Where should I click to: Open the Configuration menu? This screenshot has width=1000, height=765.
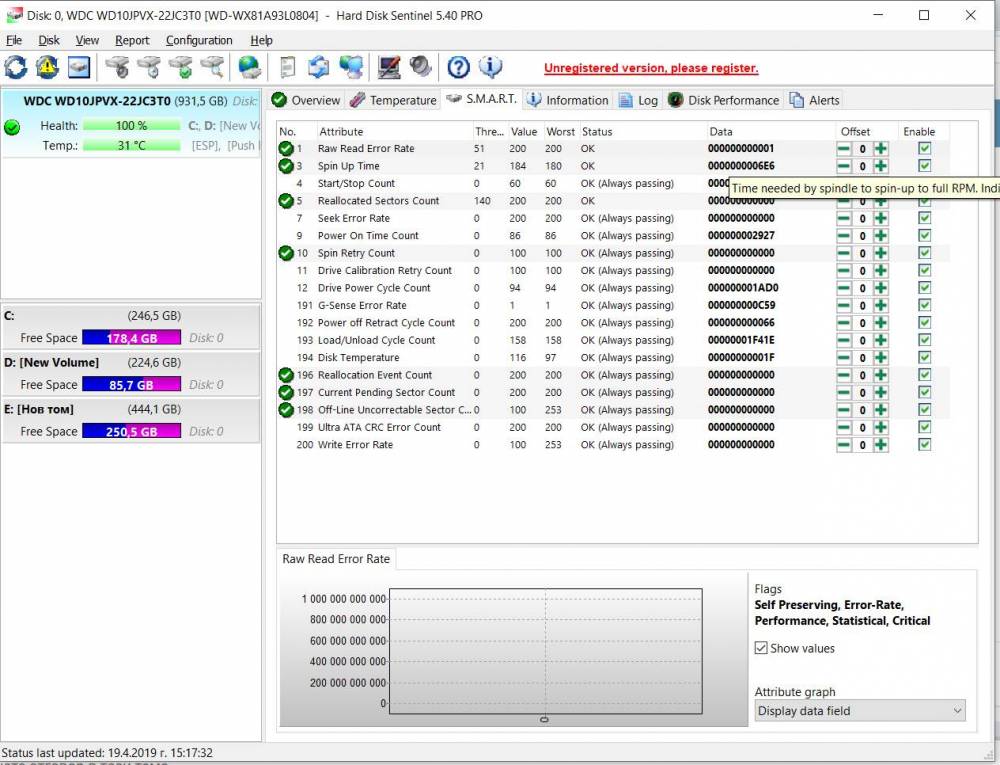[x=199, y=40]
